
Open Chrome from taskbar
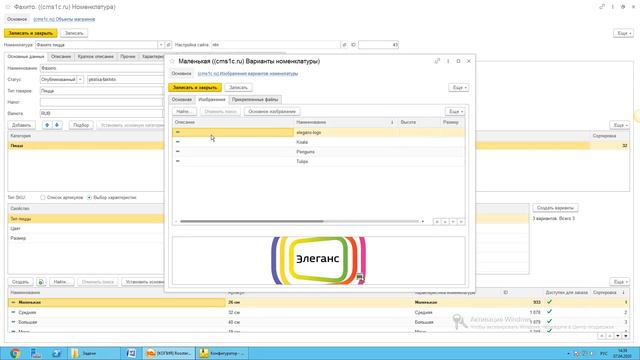coord(15,353)
